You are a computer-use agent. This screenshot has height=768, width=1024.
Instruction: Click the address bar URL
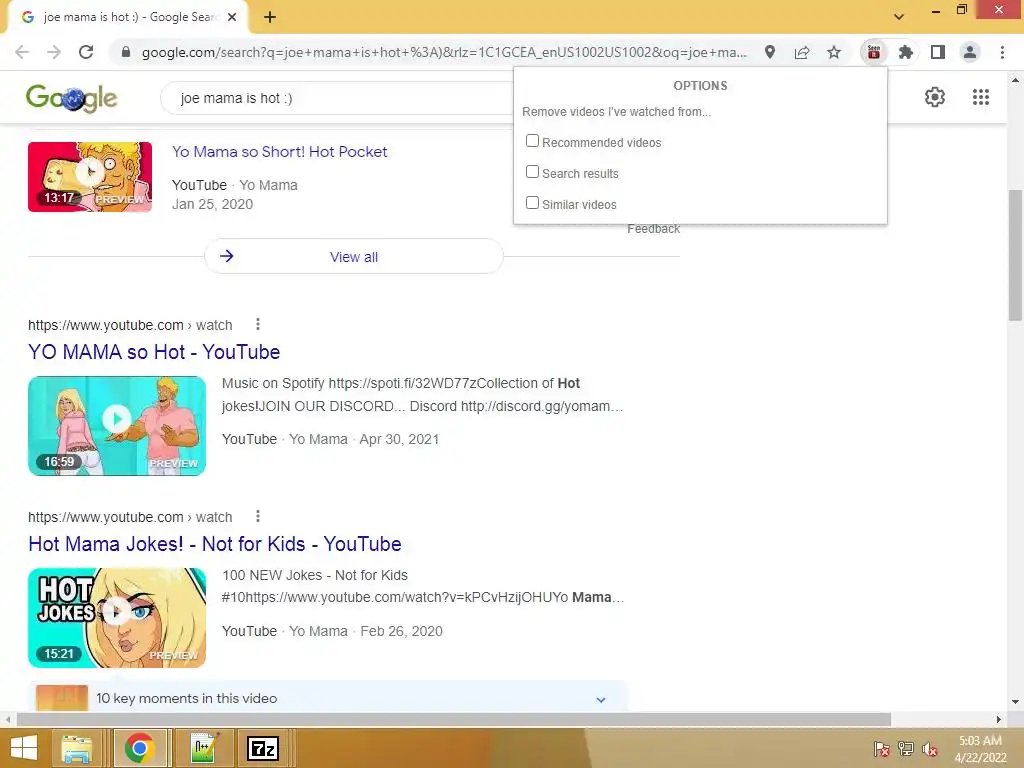pos(444,52)
